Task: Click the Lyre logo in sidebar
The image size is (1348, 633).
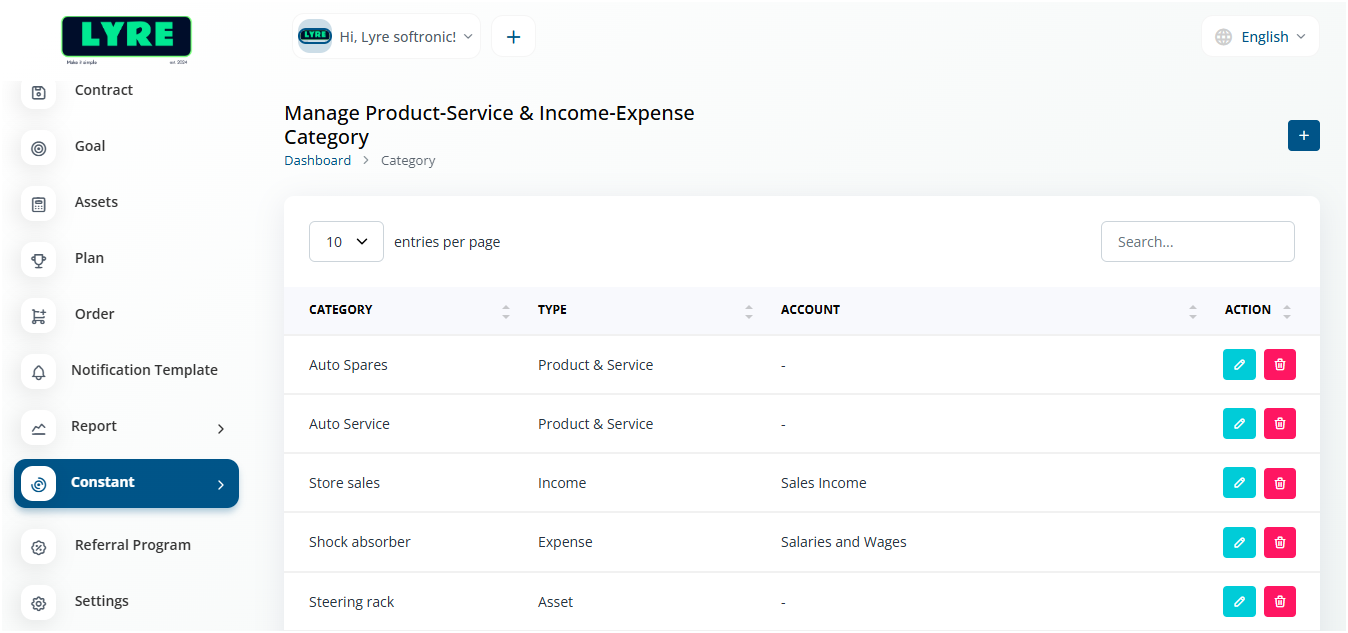Action: (126, 38)
